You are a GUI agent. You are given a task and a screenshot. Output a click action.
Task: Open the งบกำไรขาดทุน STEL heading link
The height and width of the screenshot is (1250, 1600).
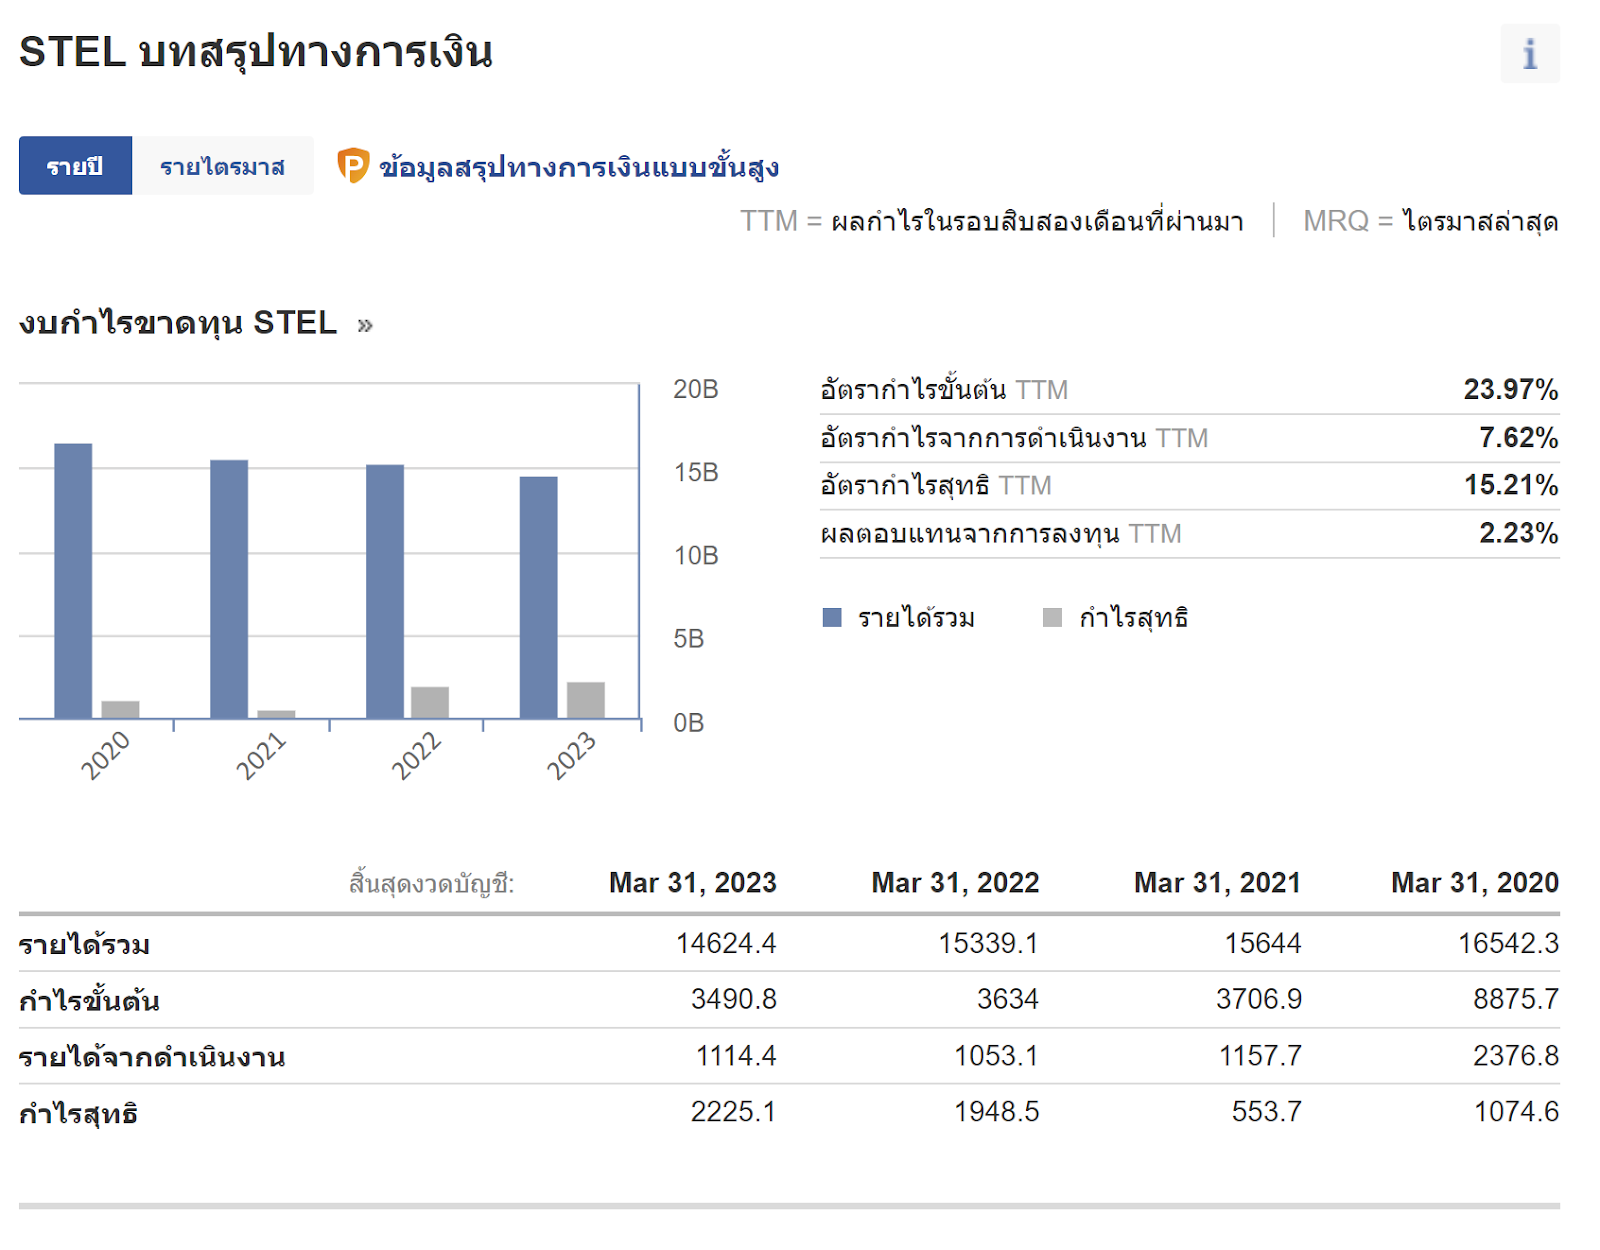coord(178,323)
